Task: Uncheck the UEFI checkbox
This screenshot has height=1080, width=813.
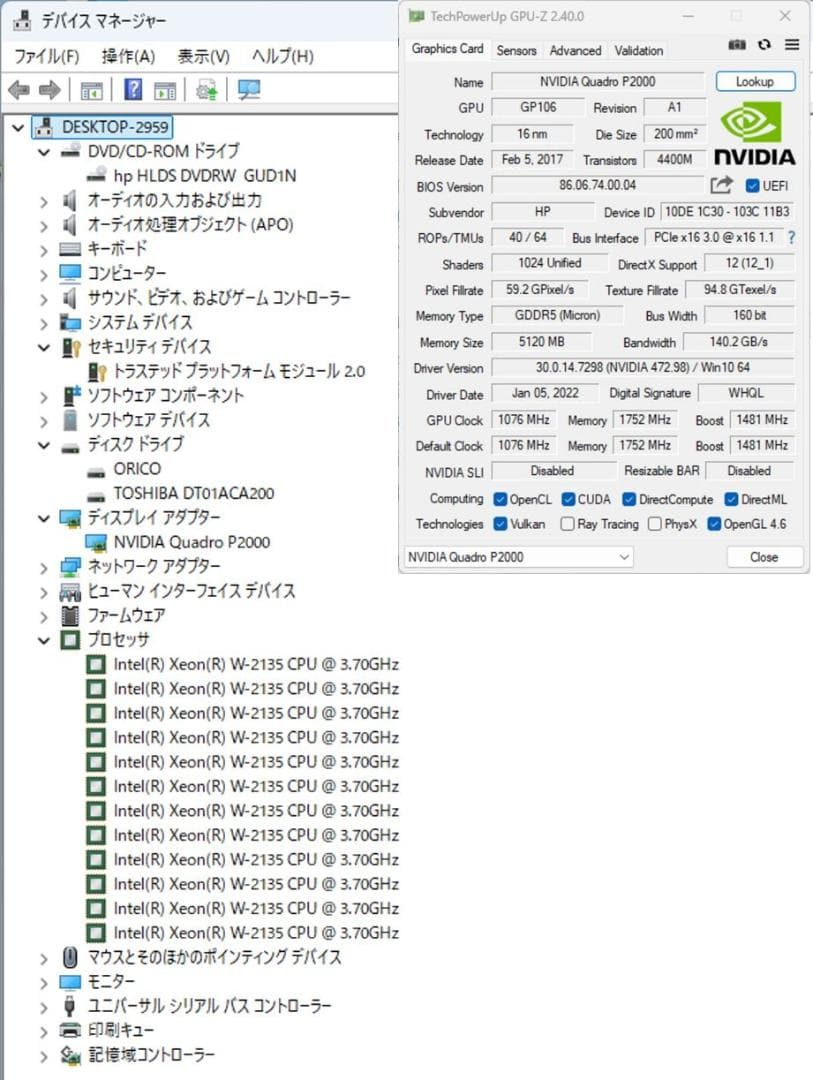Action: click(x=753, y=186)
